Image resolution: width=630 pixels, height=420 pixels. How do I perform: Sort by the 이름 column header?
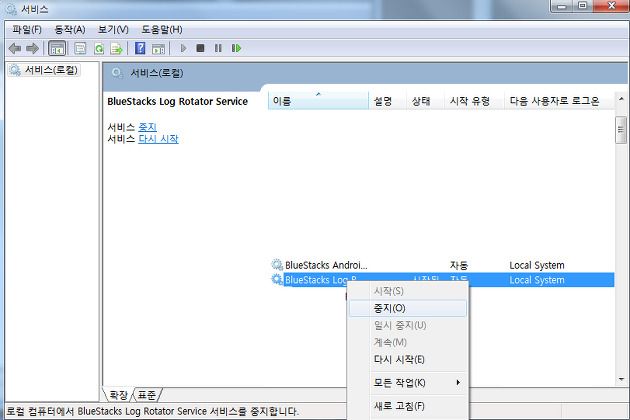click(x=318, y=100)
